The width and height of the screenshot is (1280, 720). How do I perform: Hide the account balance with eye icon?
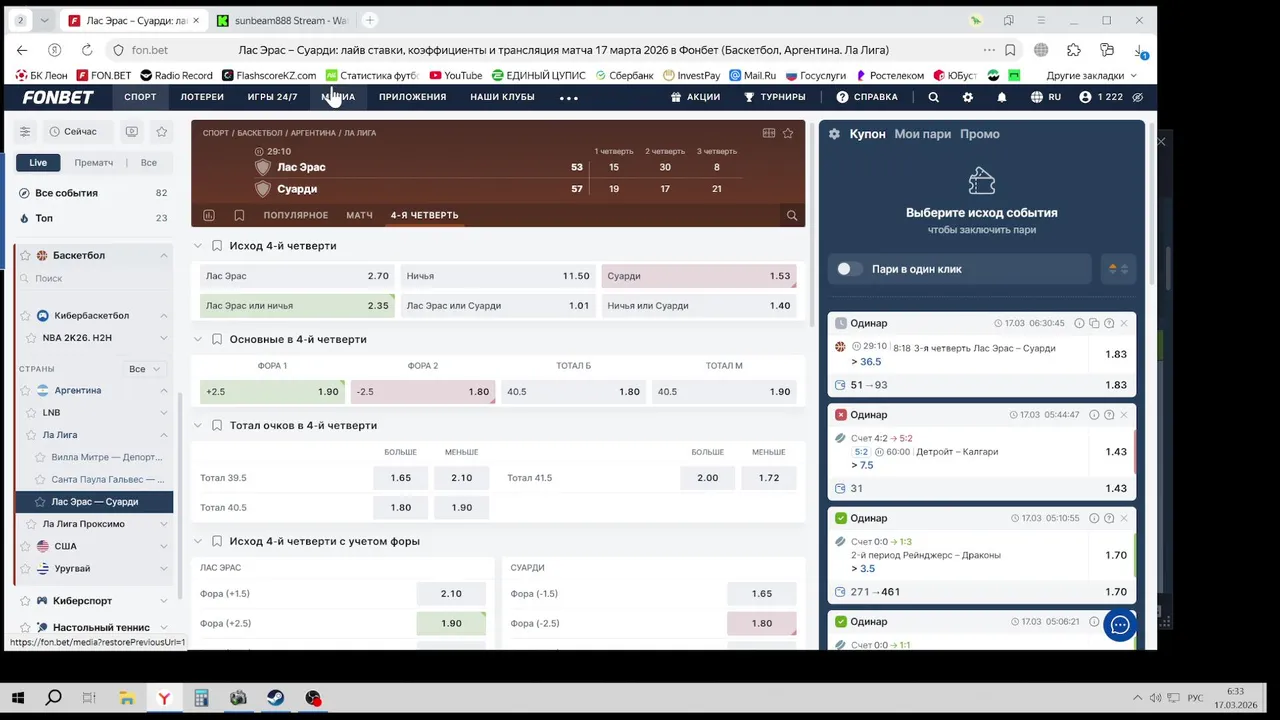coord(1137,97)
